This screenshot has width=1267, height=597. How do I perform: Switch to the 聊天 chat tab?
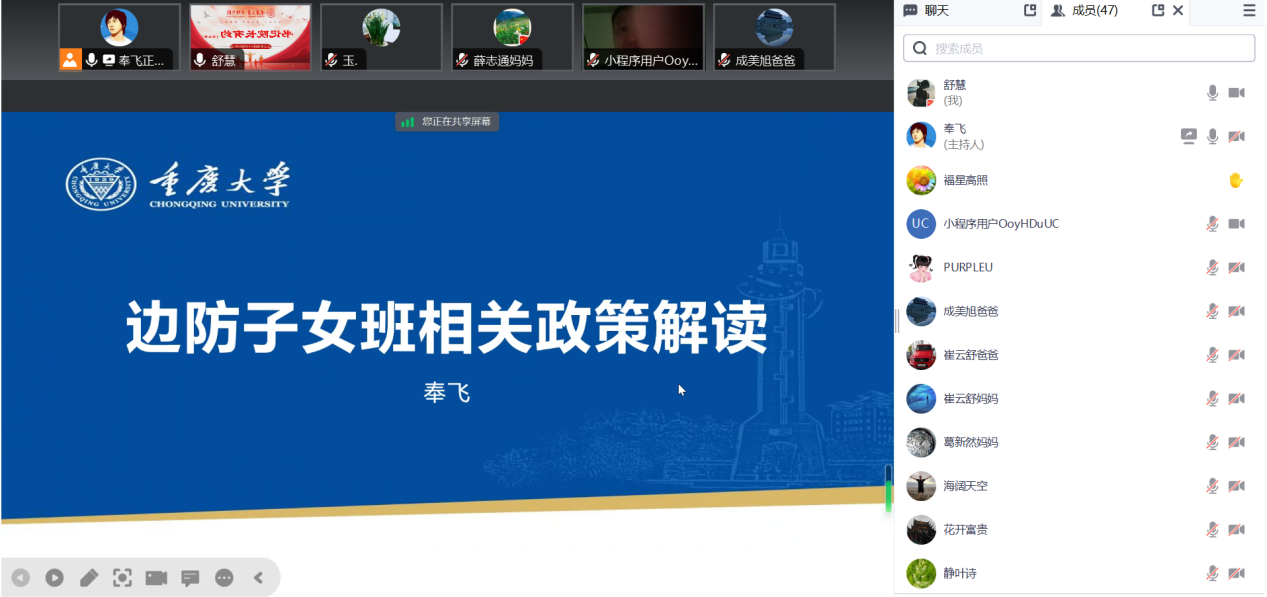pyautogui.click(x=927, y=10)
